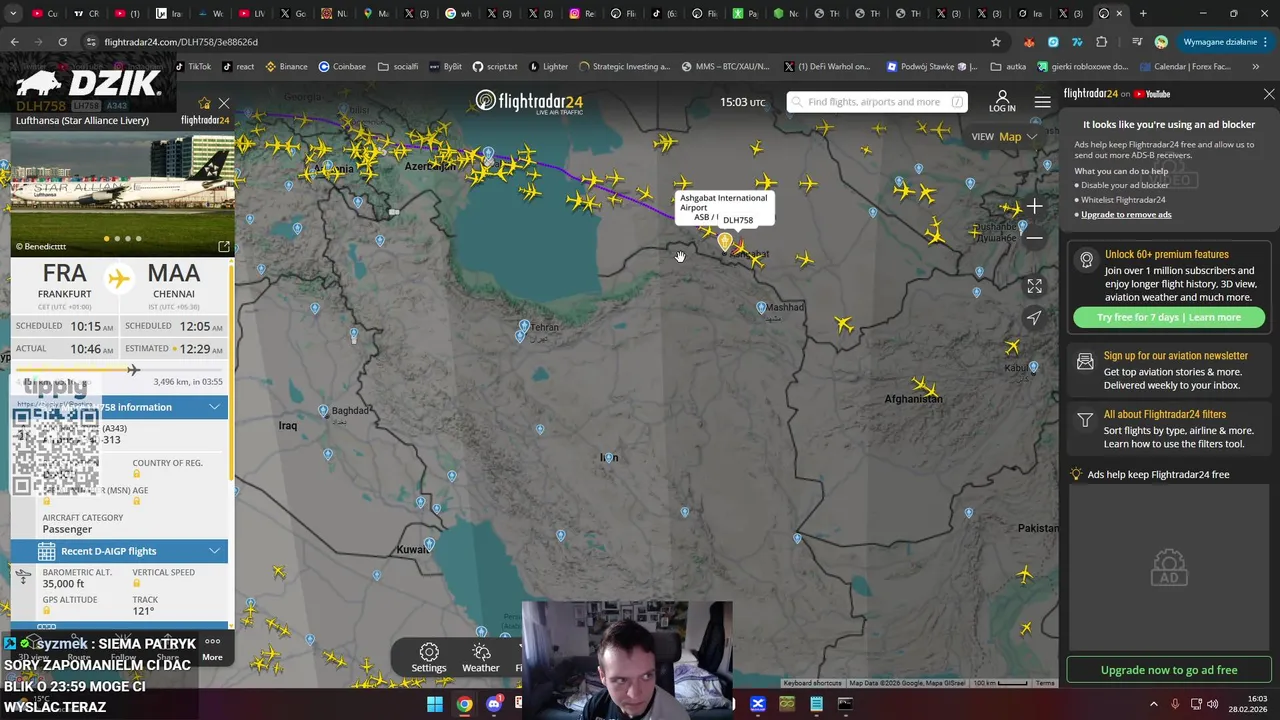The width and height of the screenshot is (1280, 720).
Task: Zoom out the map with the minus button
Action: click(x=1035, y=238)
